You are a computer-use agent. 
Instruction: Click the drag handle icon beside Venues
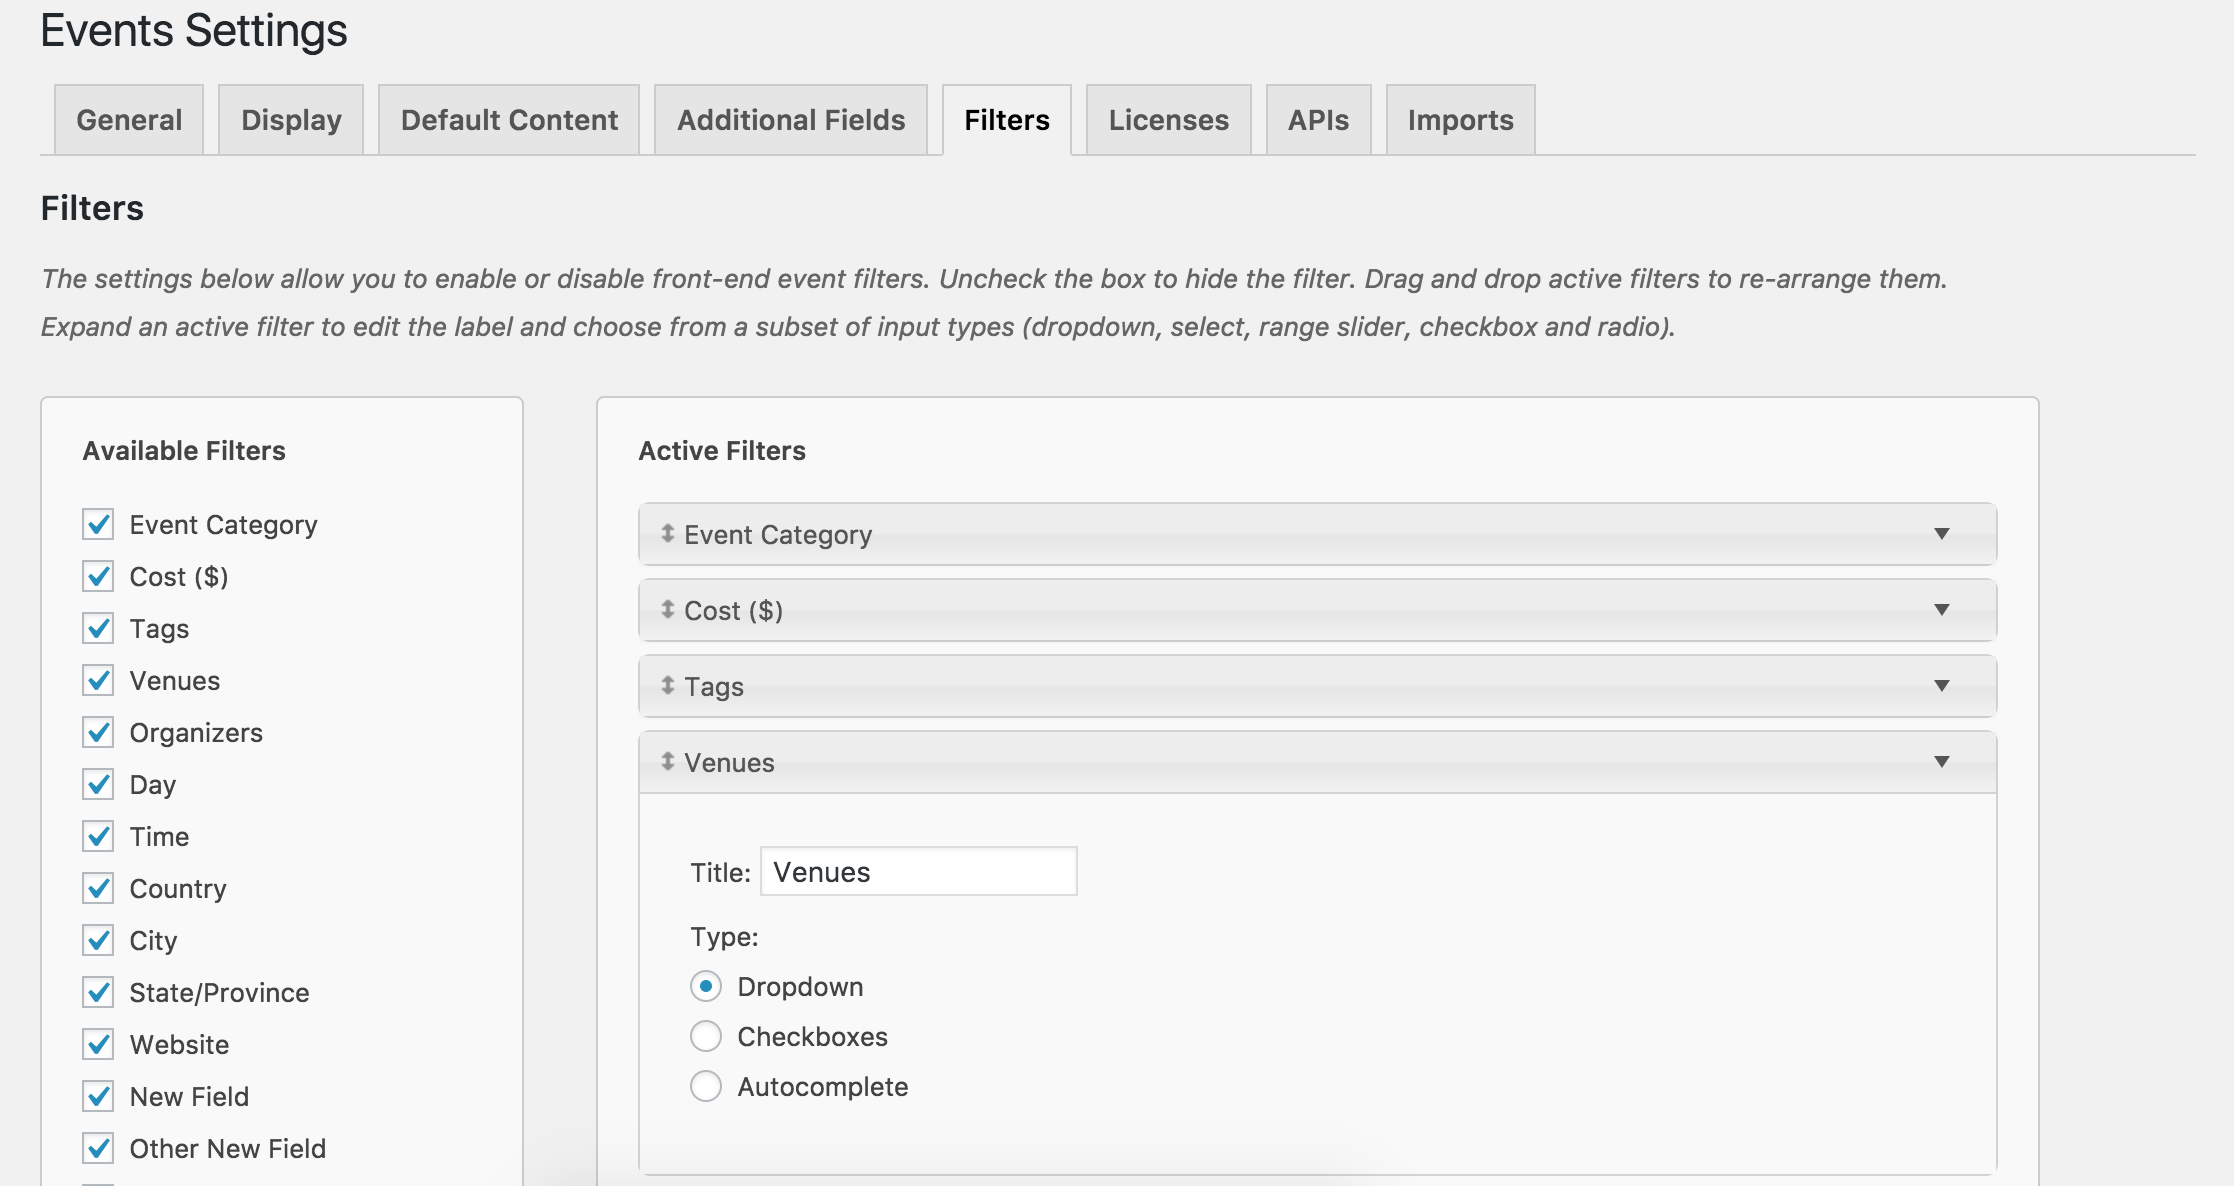667,762
